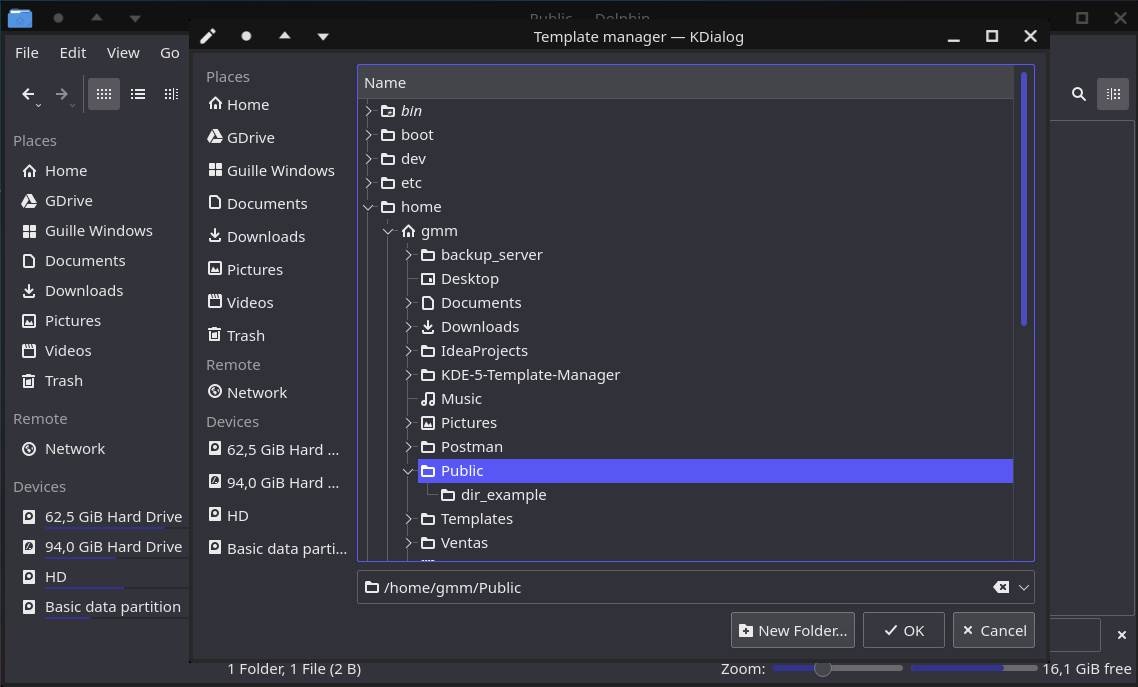Screen dimensions: 1138x687
Task: Select Basic data parti... device in KDialog
Action: 277,548
